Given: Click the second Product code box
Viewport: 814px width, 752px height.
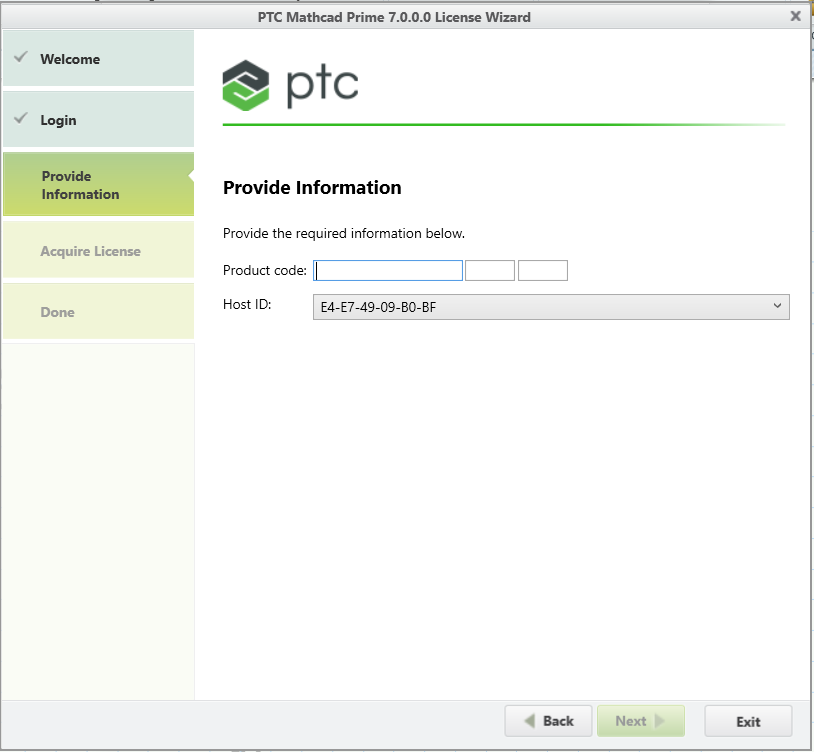Looking at the screenshot, I should (x=490, y=271).
